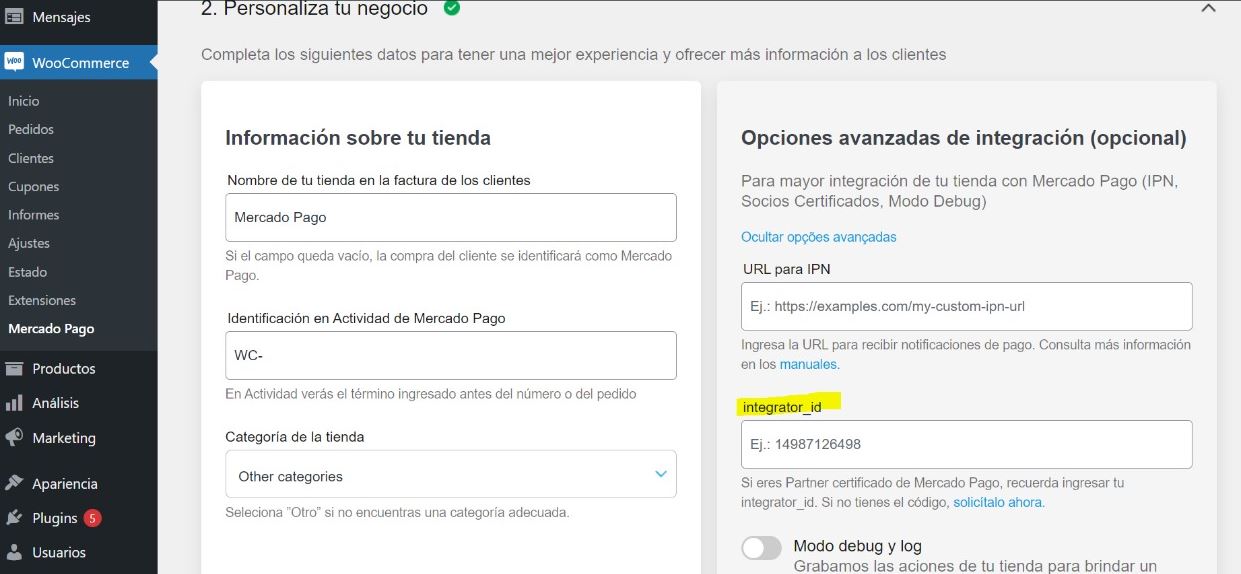Click the Plugins plug icon
This screenshot has height=574, width=1241.
tap(14, 518)
